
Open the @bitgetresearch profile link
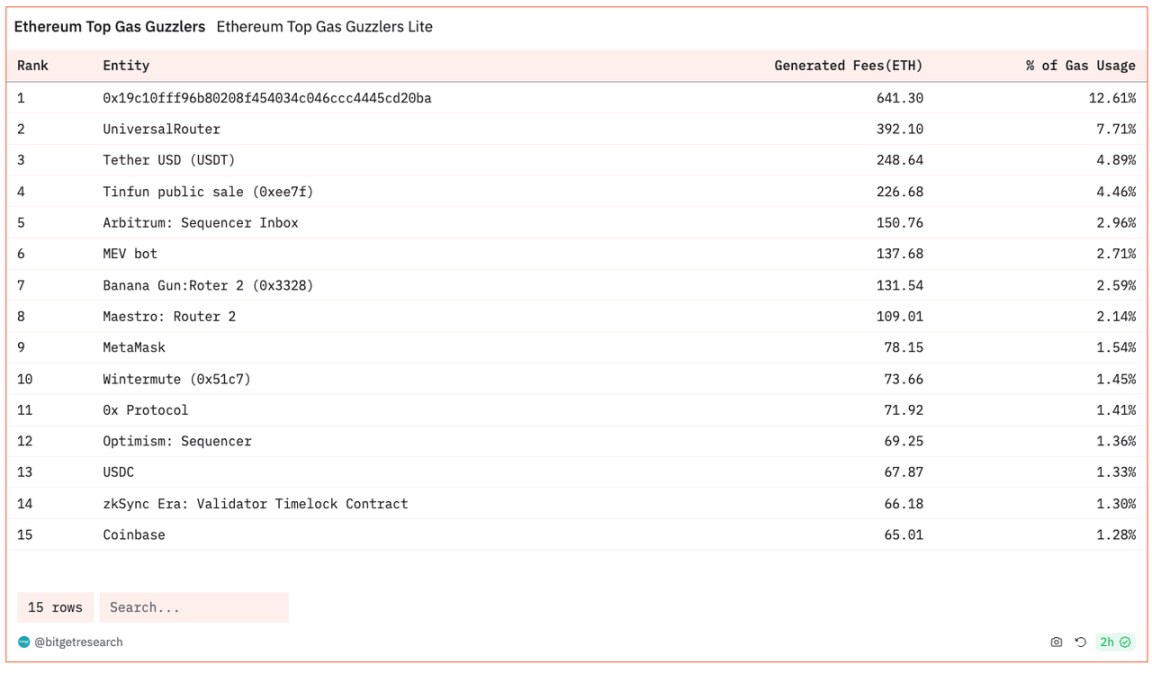click(x=78, y=642)
